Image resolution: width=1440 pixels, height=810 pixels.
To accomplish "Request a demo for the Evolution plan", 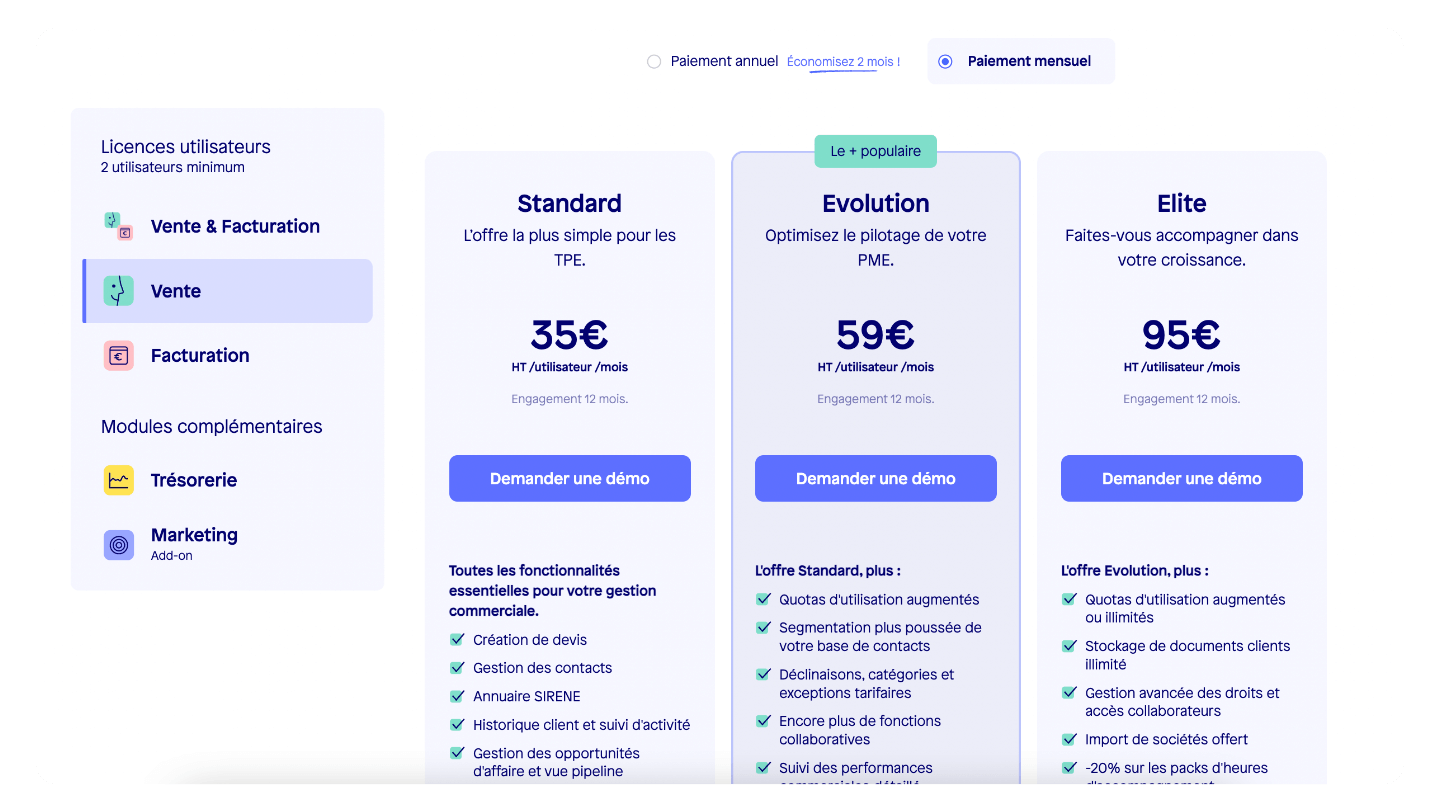I will (x=876, y=478).
